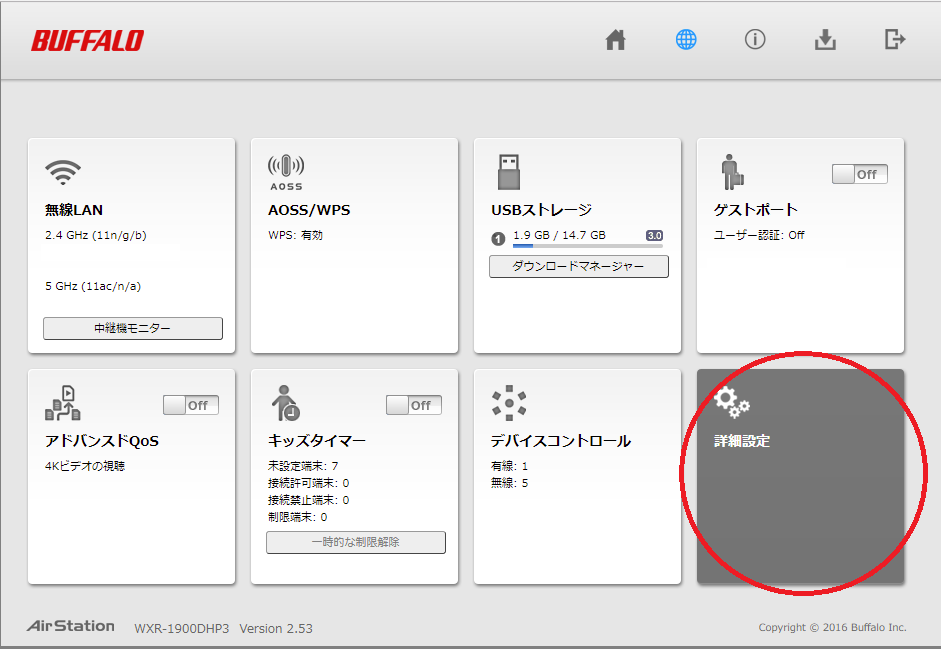Click 4Kビデオの視聴 QoS mode text
941x649 pixels.
point(85,466)
